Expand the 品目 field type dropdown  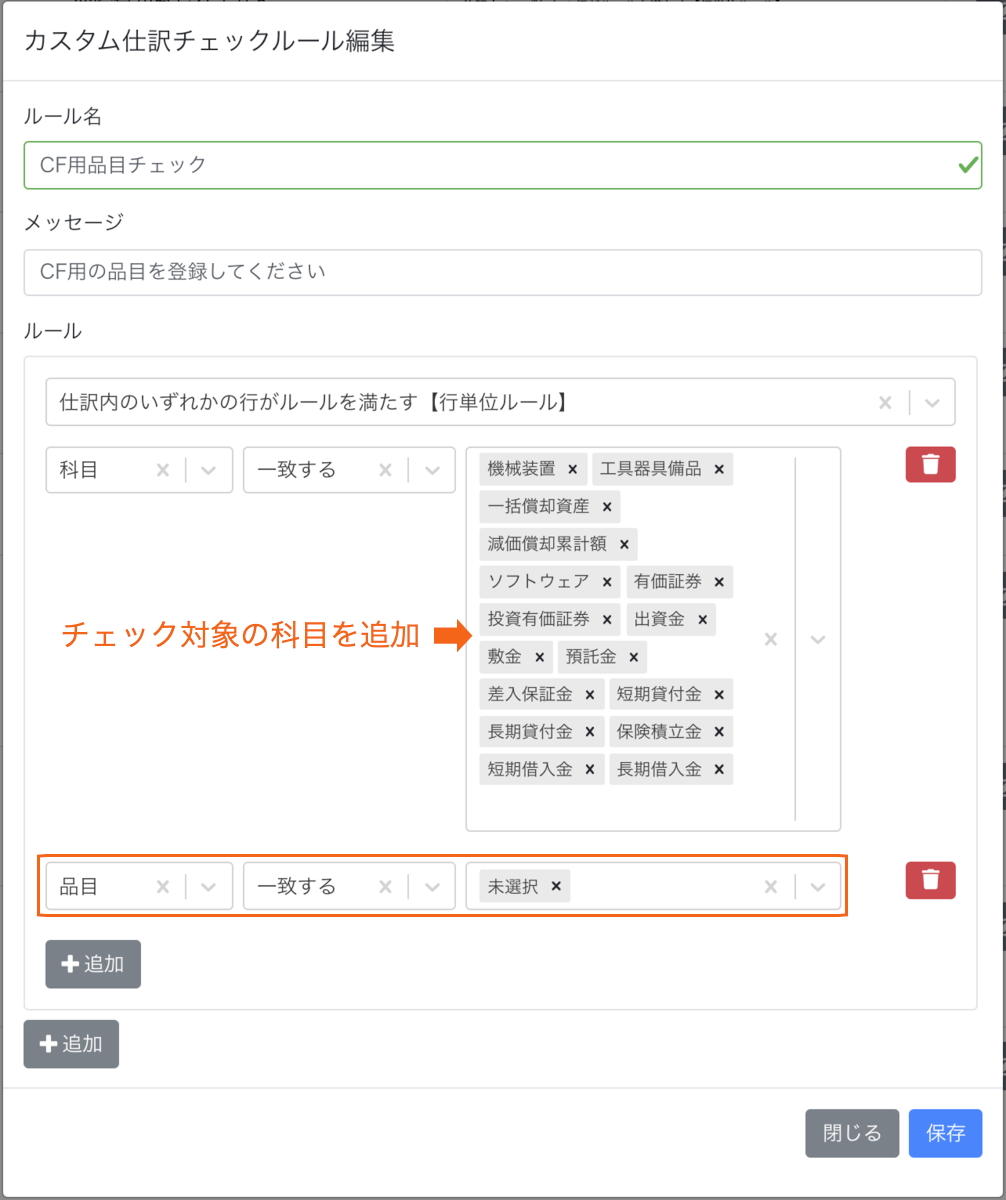[x=209, y=886]
